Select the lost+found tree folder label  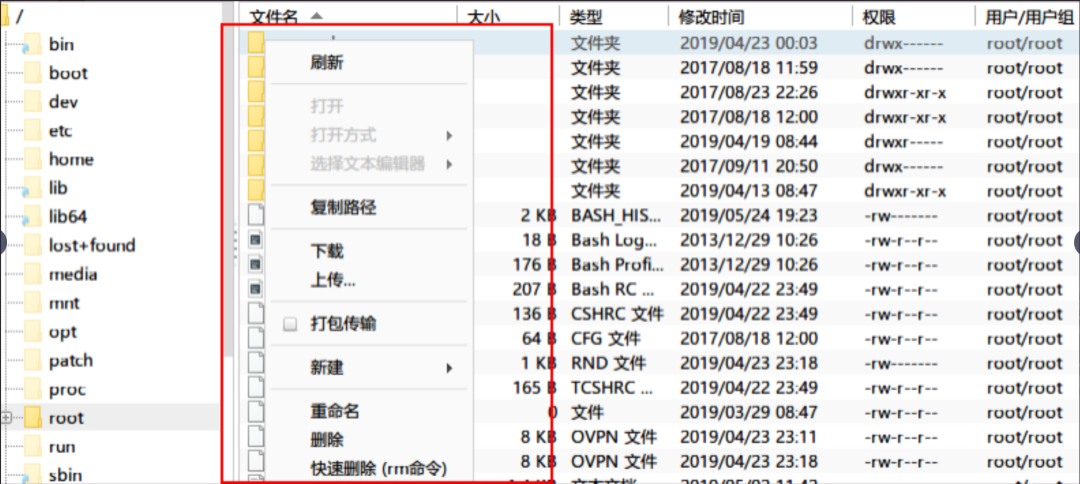92,245
